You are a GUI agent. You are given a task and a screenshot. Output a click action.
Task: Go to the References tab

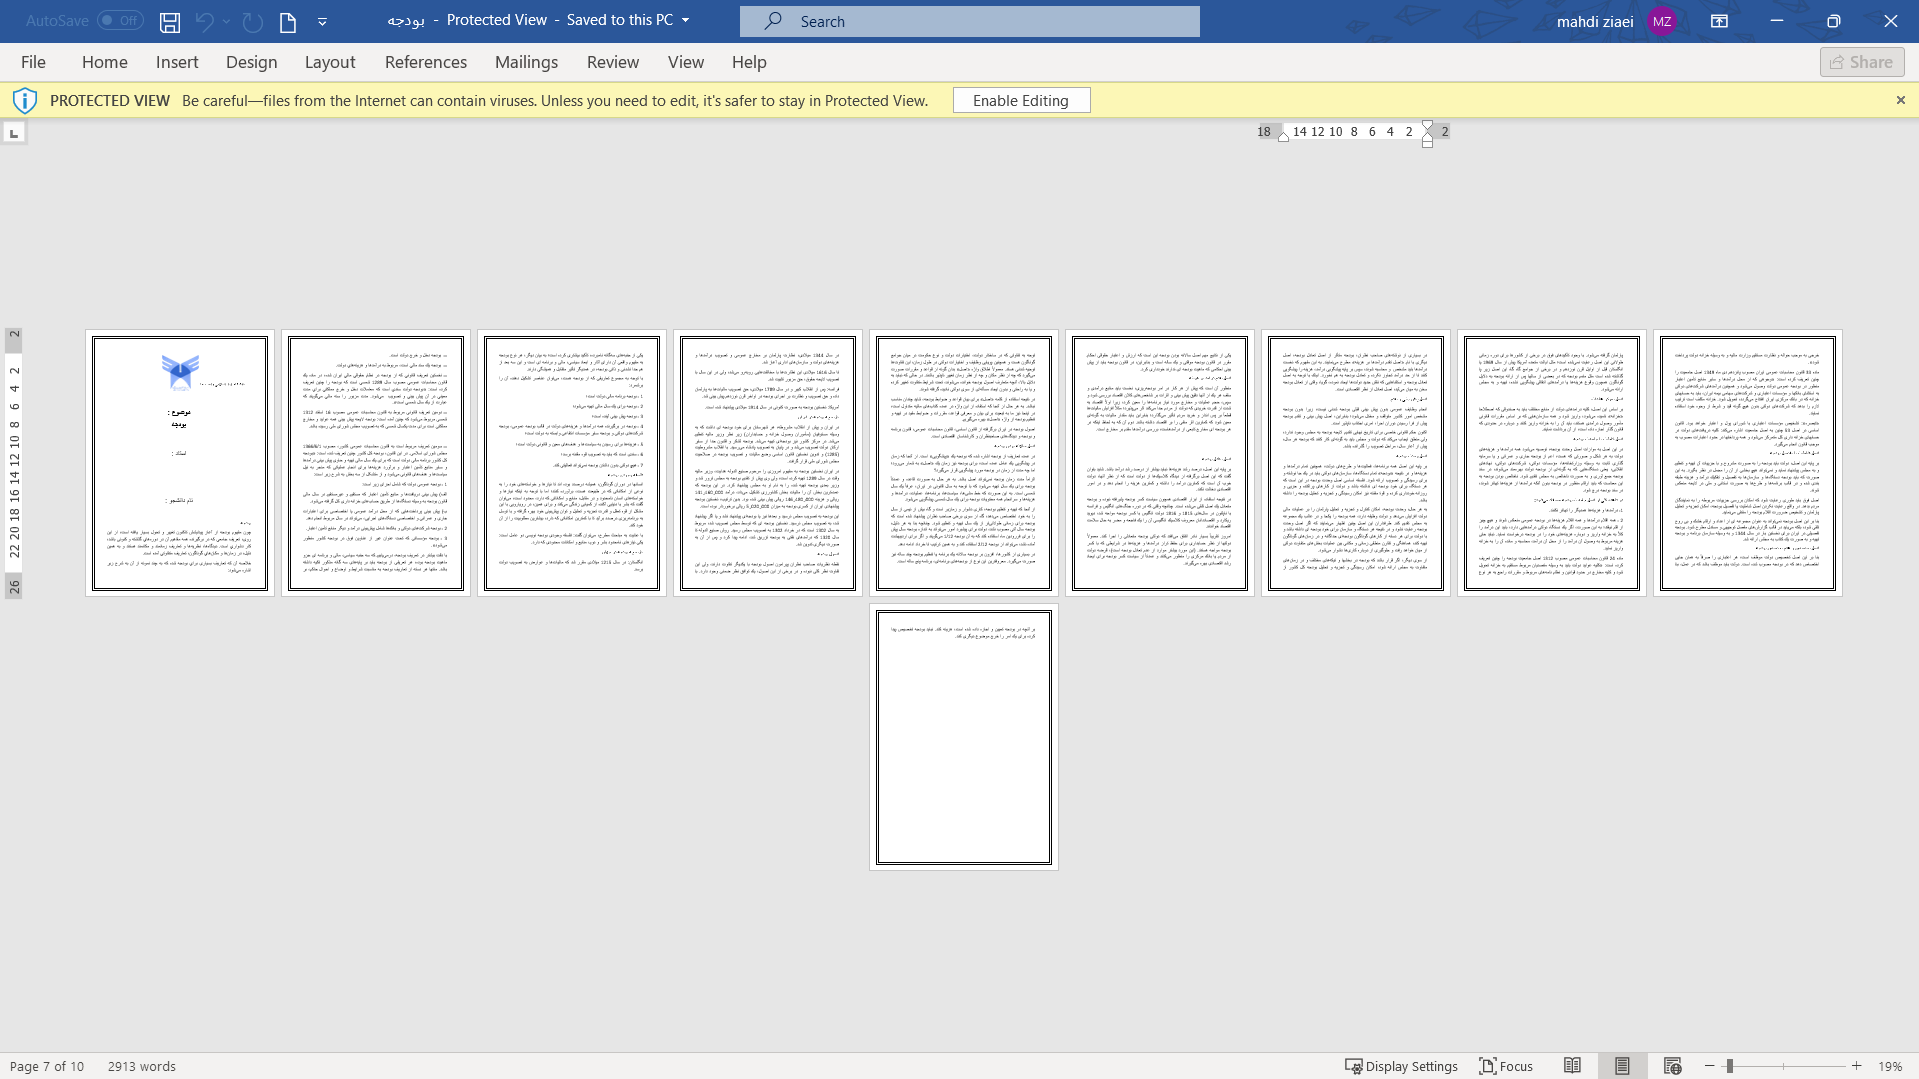coord(426,62)
